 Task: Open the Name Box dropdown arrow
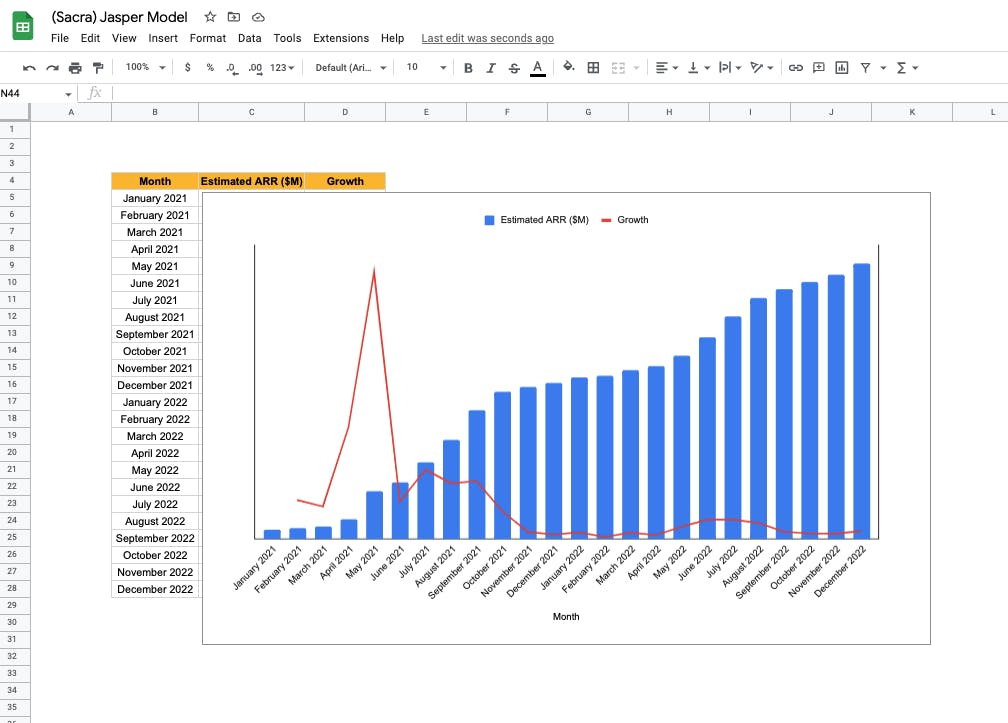68,94
